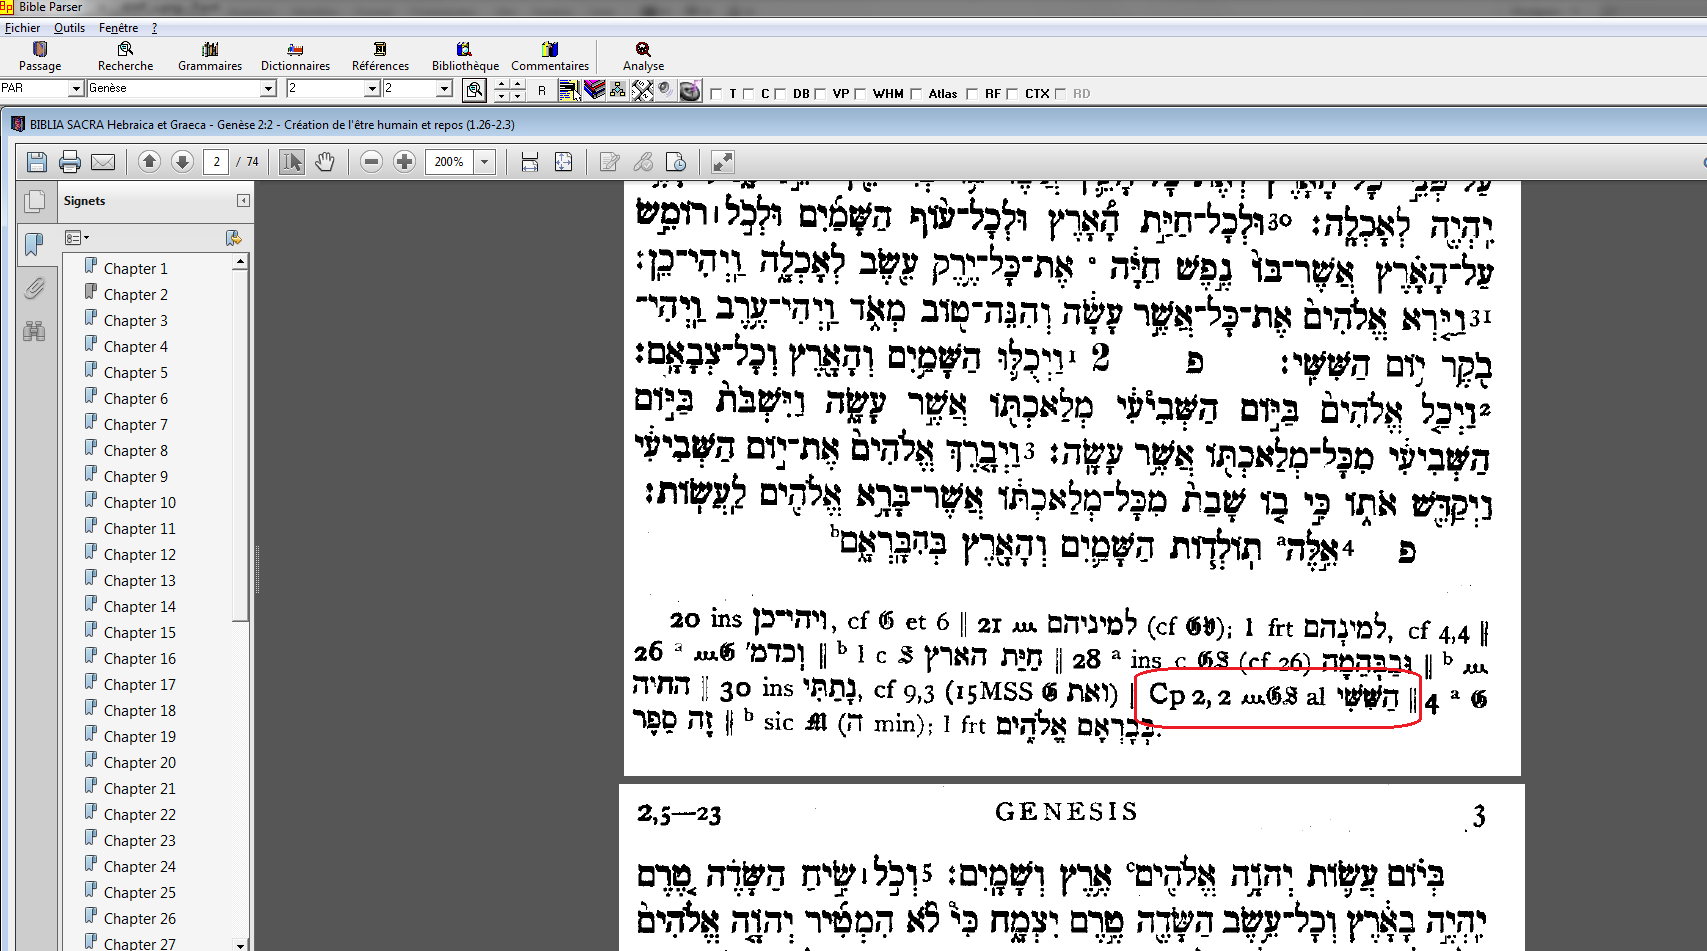Send by email with the envelope icon

tap(103, 162)
